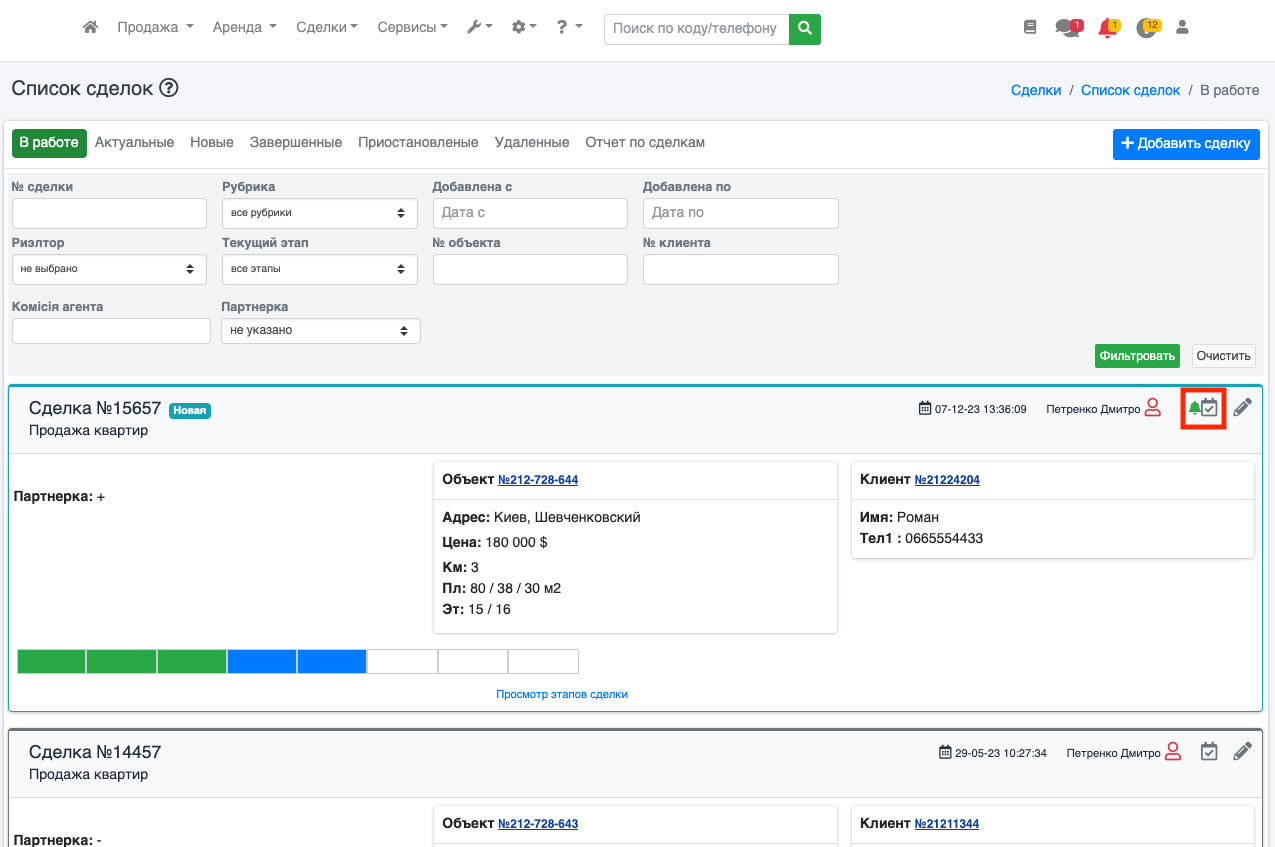Expand the Текущий этап dropdown
Screen dimensions: 1275x847
click(x=319, y=269)
